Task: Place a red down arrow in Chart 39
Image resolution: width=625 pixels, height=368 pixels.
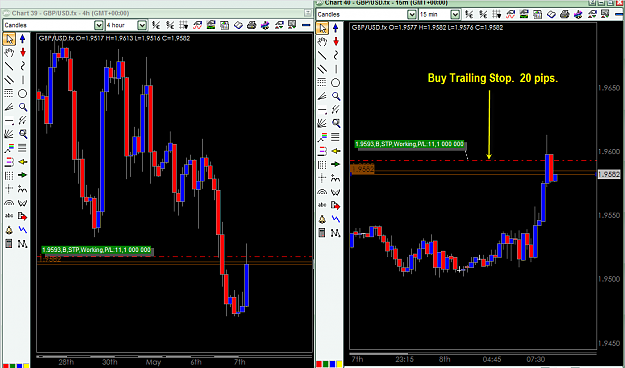Action: [22, 52]
